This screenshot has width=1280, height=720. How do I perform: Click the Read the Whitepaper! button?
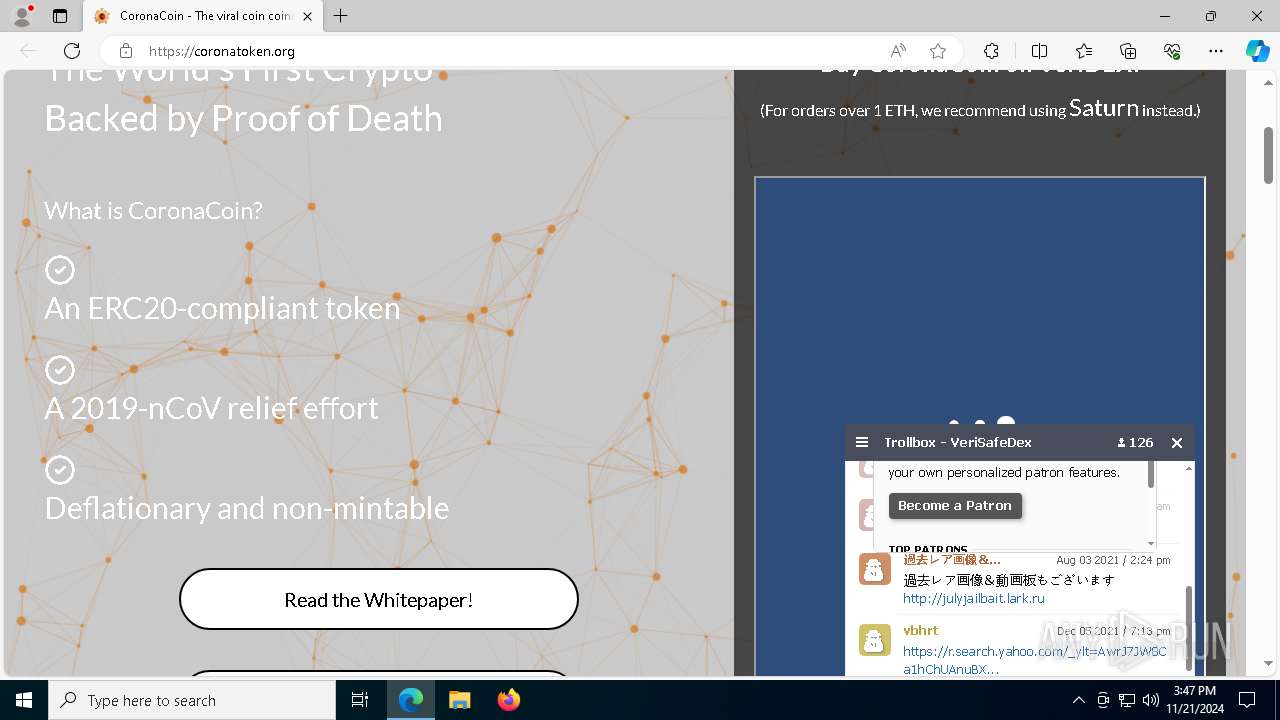point(379,599)
